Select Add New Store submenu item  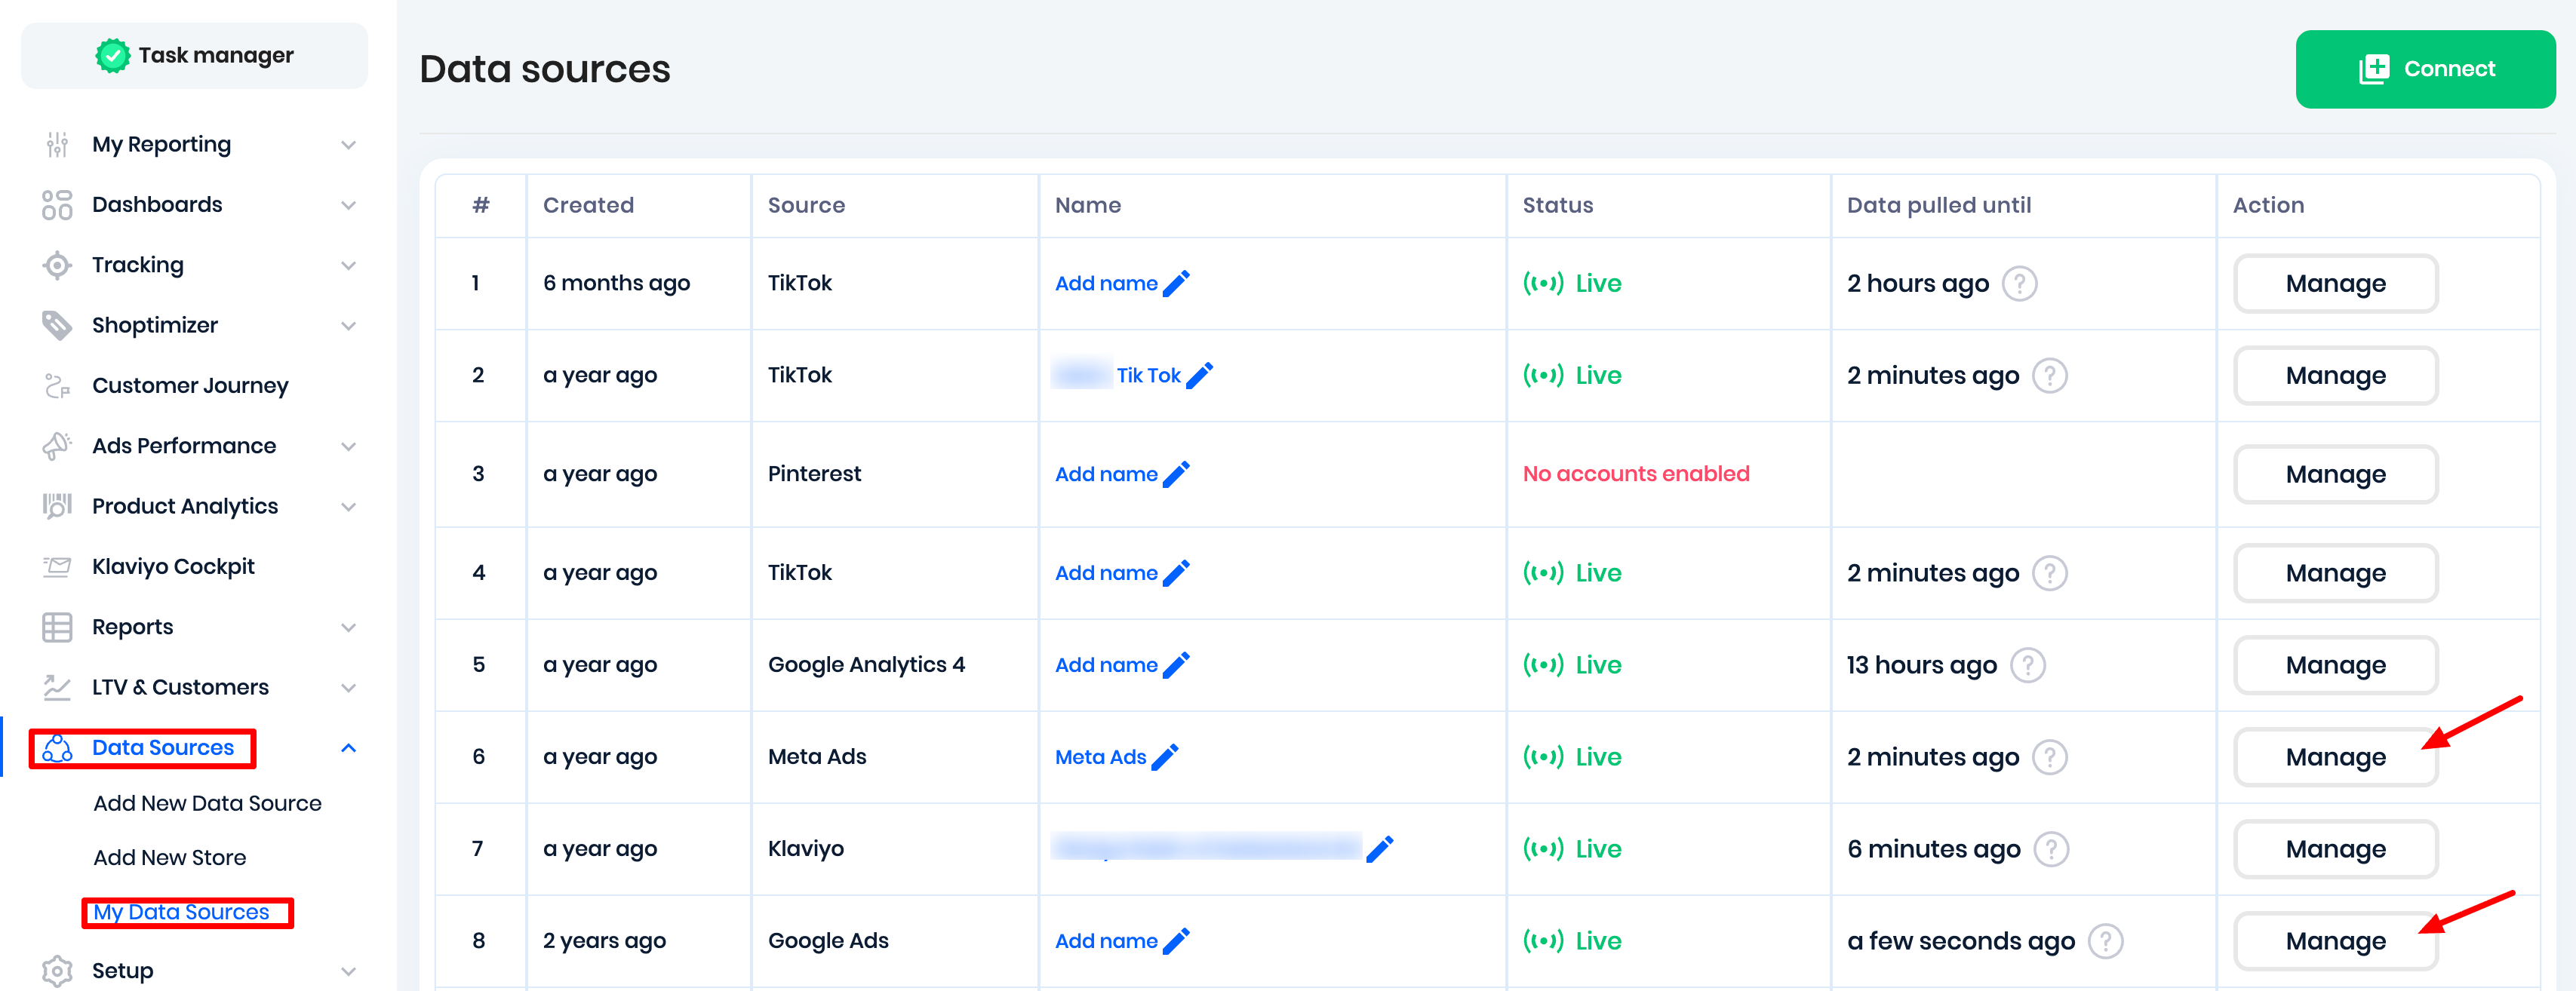click(169, 857)
